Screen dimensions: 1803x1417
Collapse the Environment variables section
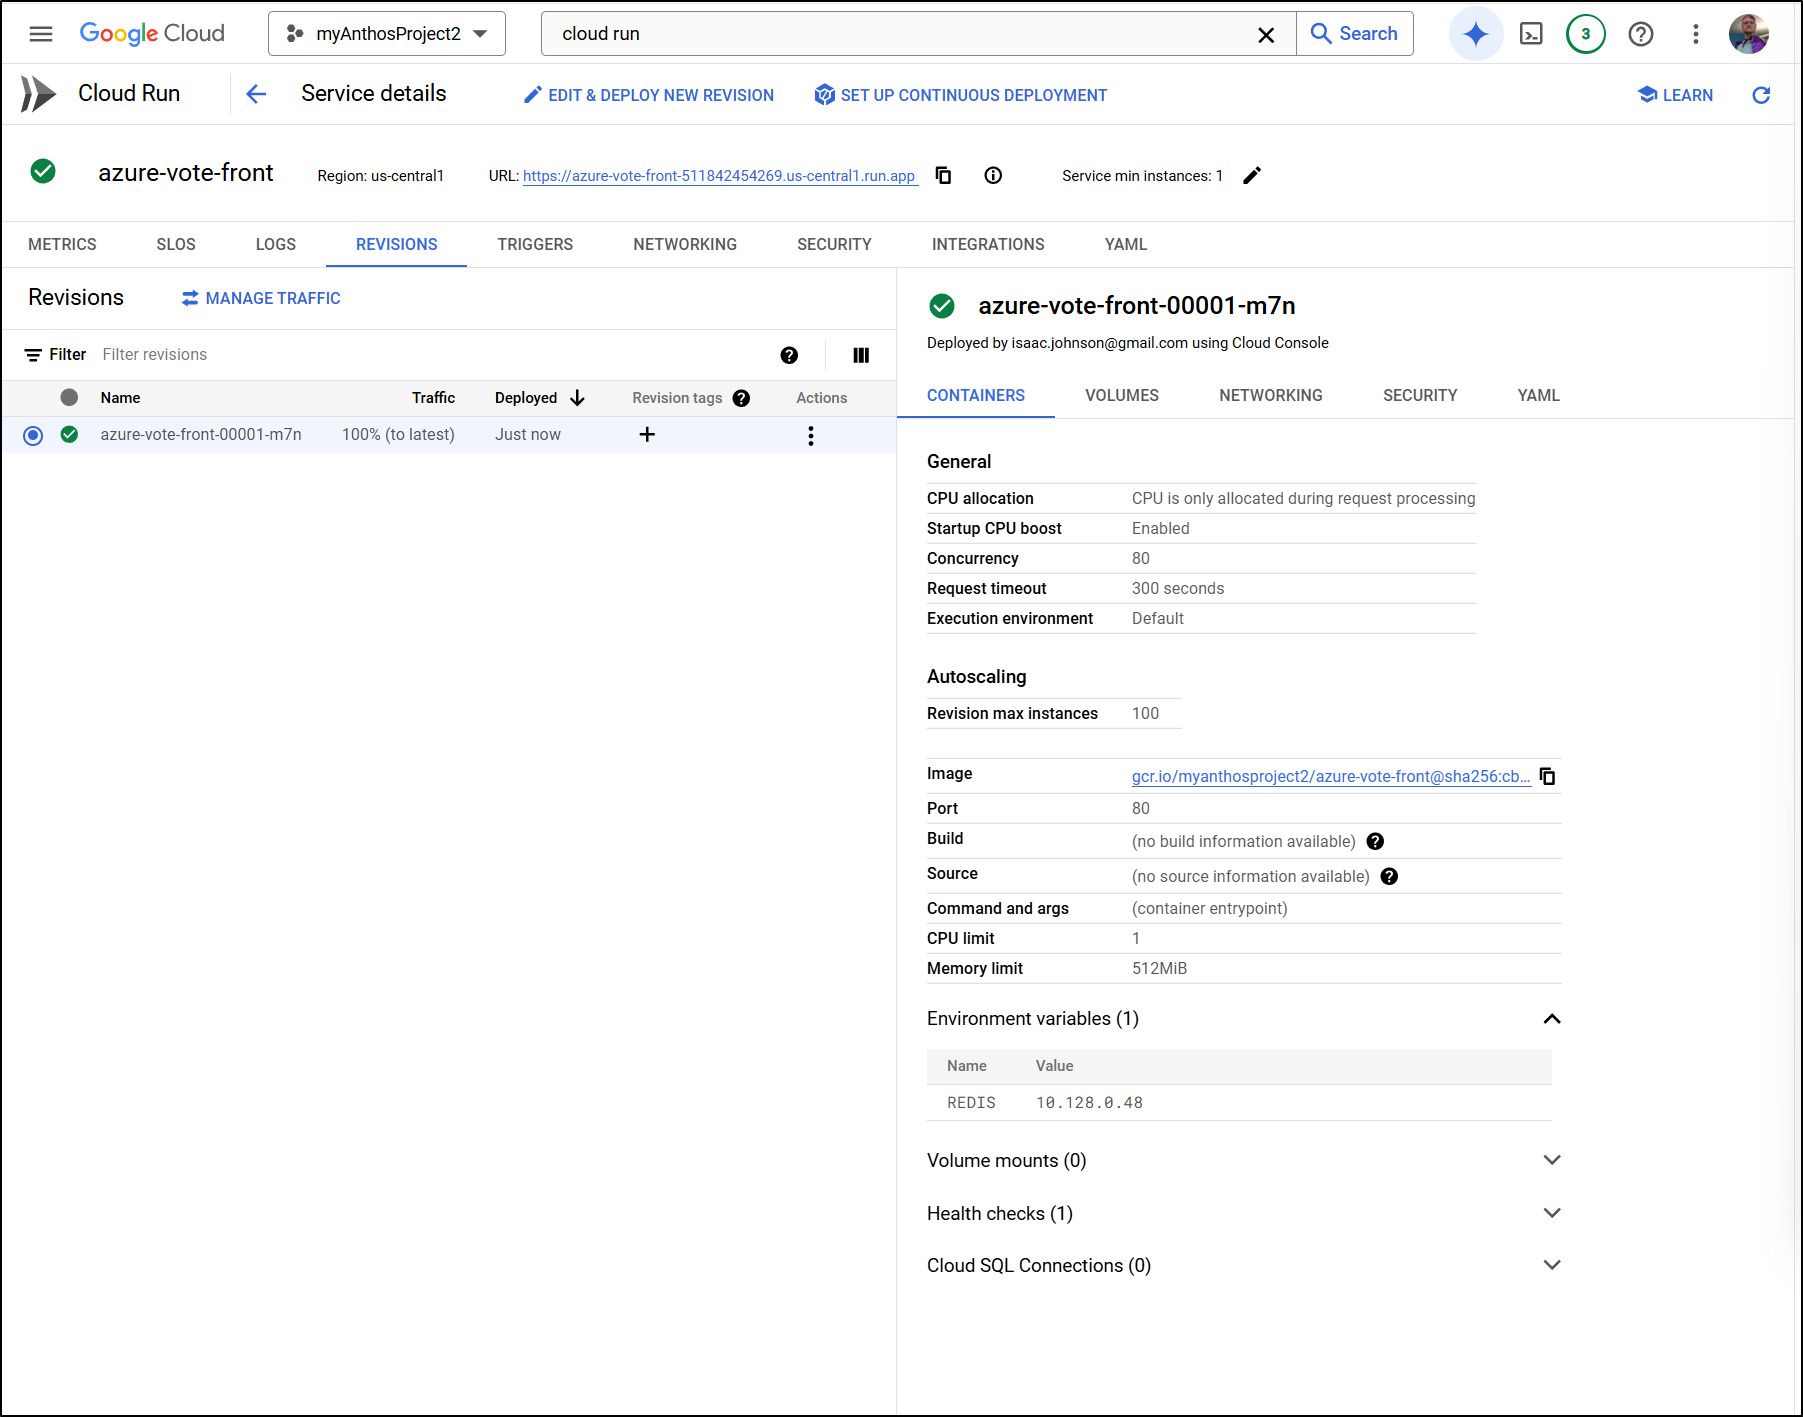[1552, 1018]
